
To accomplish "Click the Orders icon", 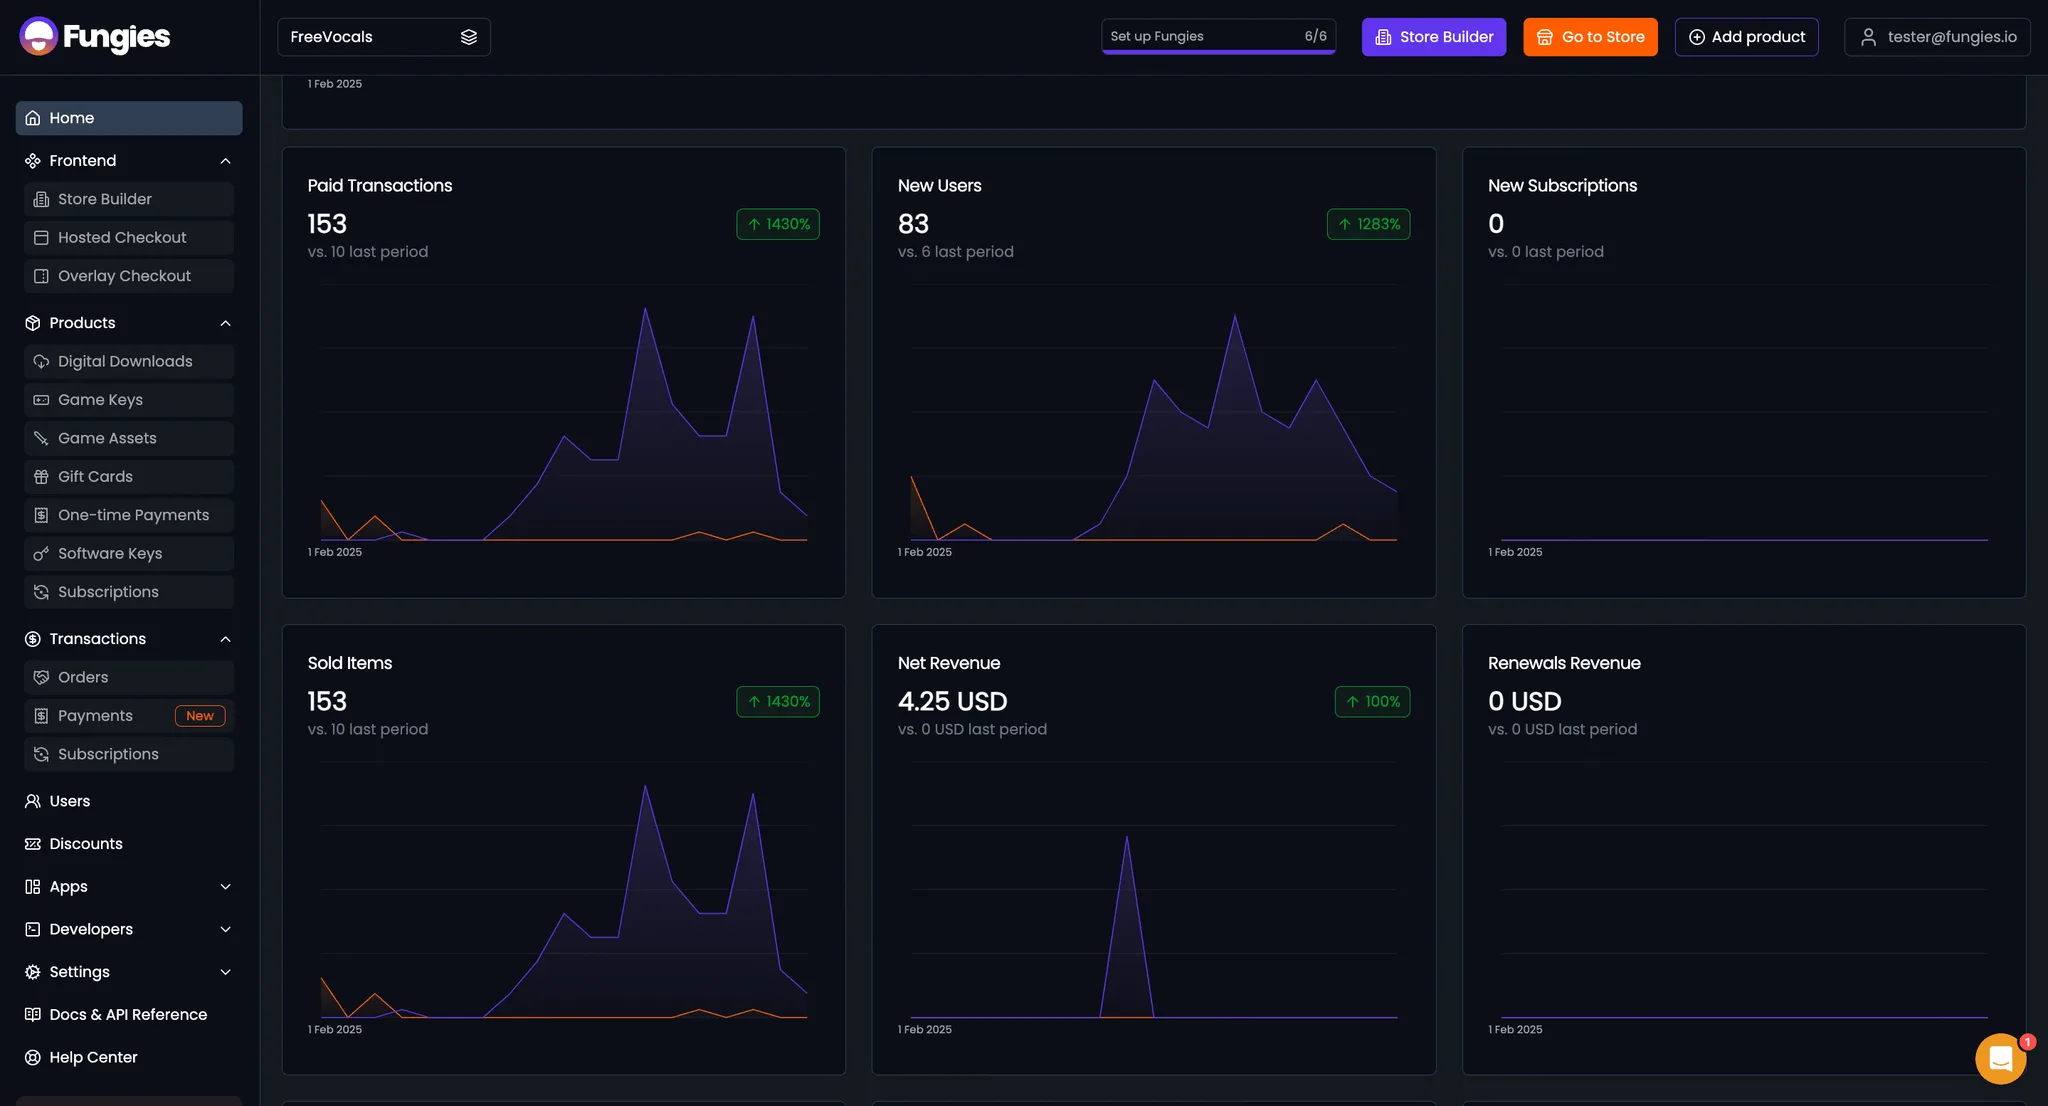I will 41,678.
